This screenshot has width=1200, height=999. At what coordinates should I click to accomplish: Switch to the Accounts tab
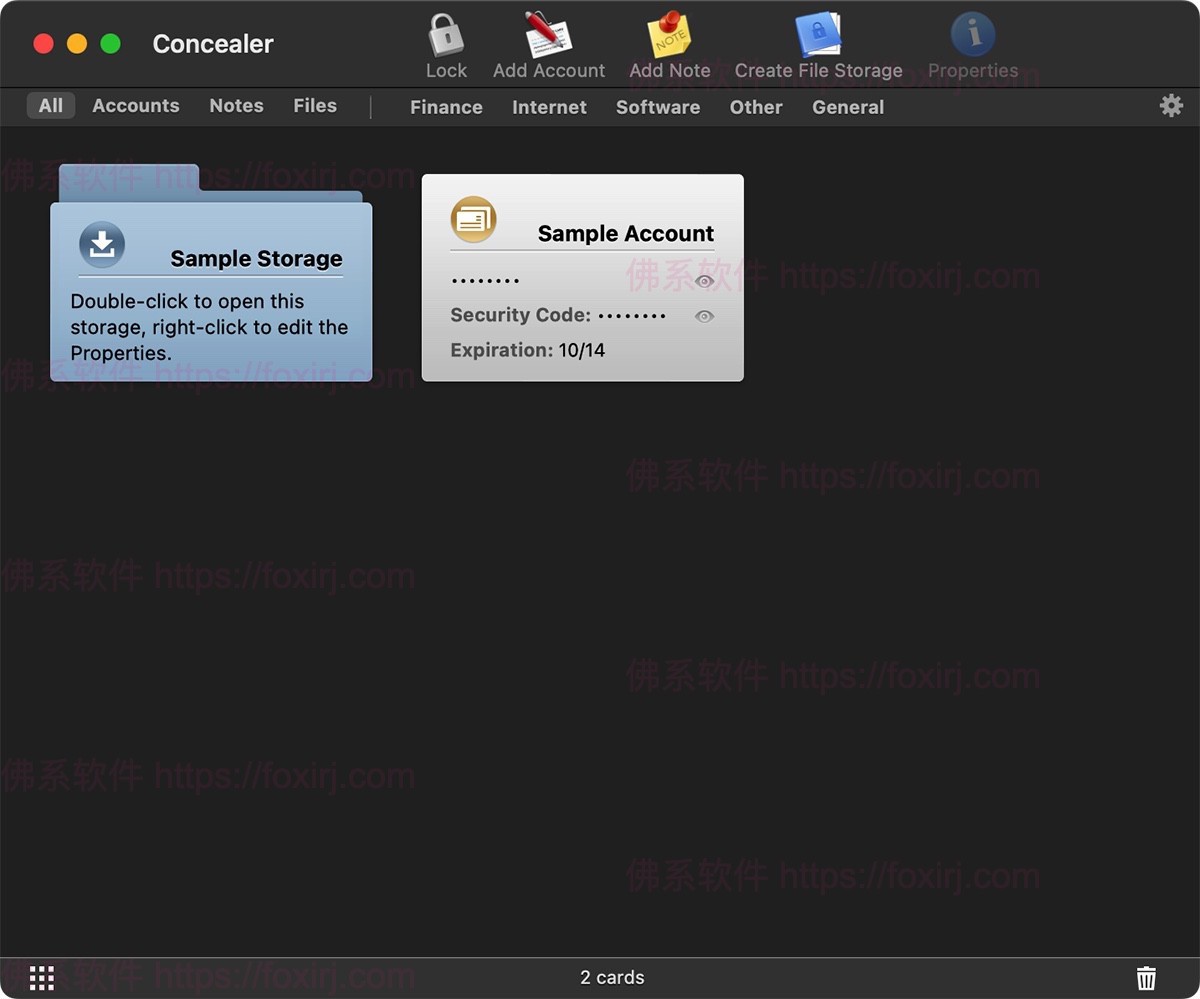click(136, 105)
